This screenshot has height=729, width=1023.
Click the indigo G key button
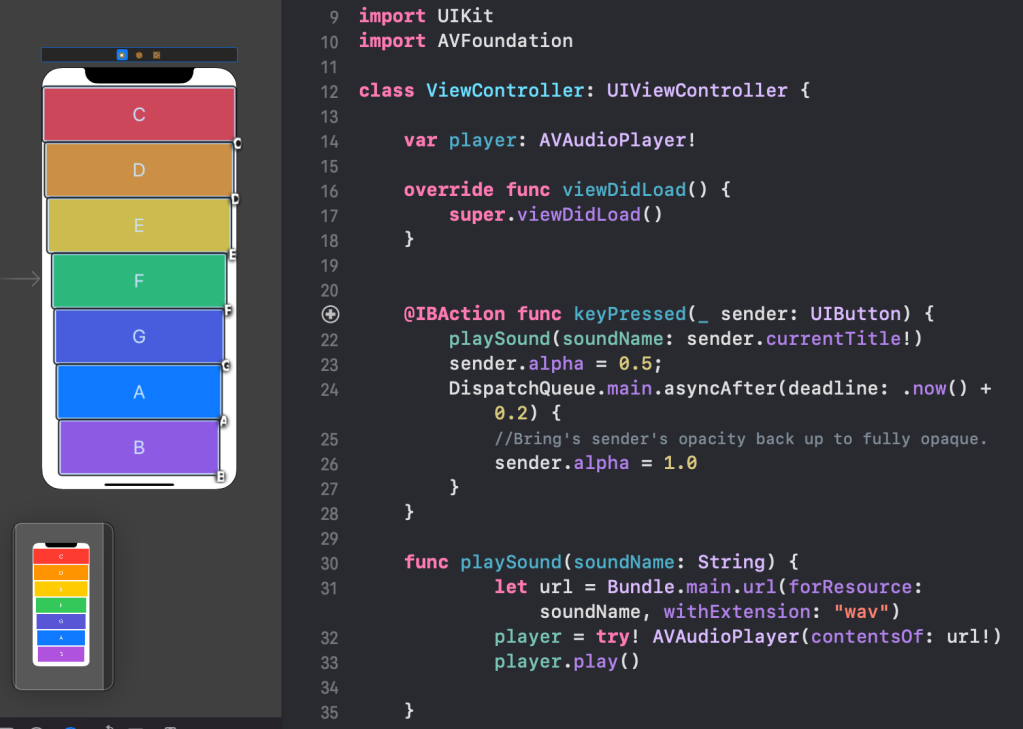point(139,337)
